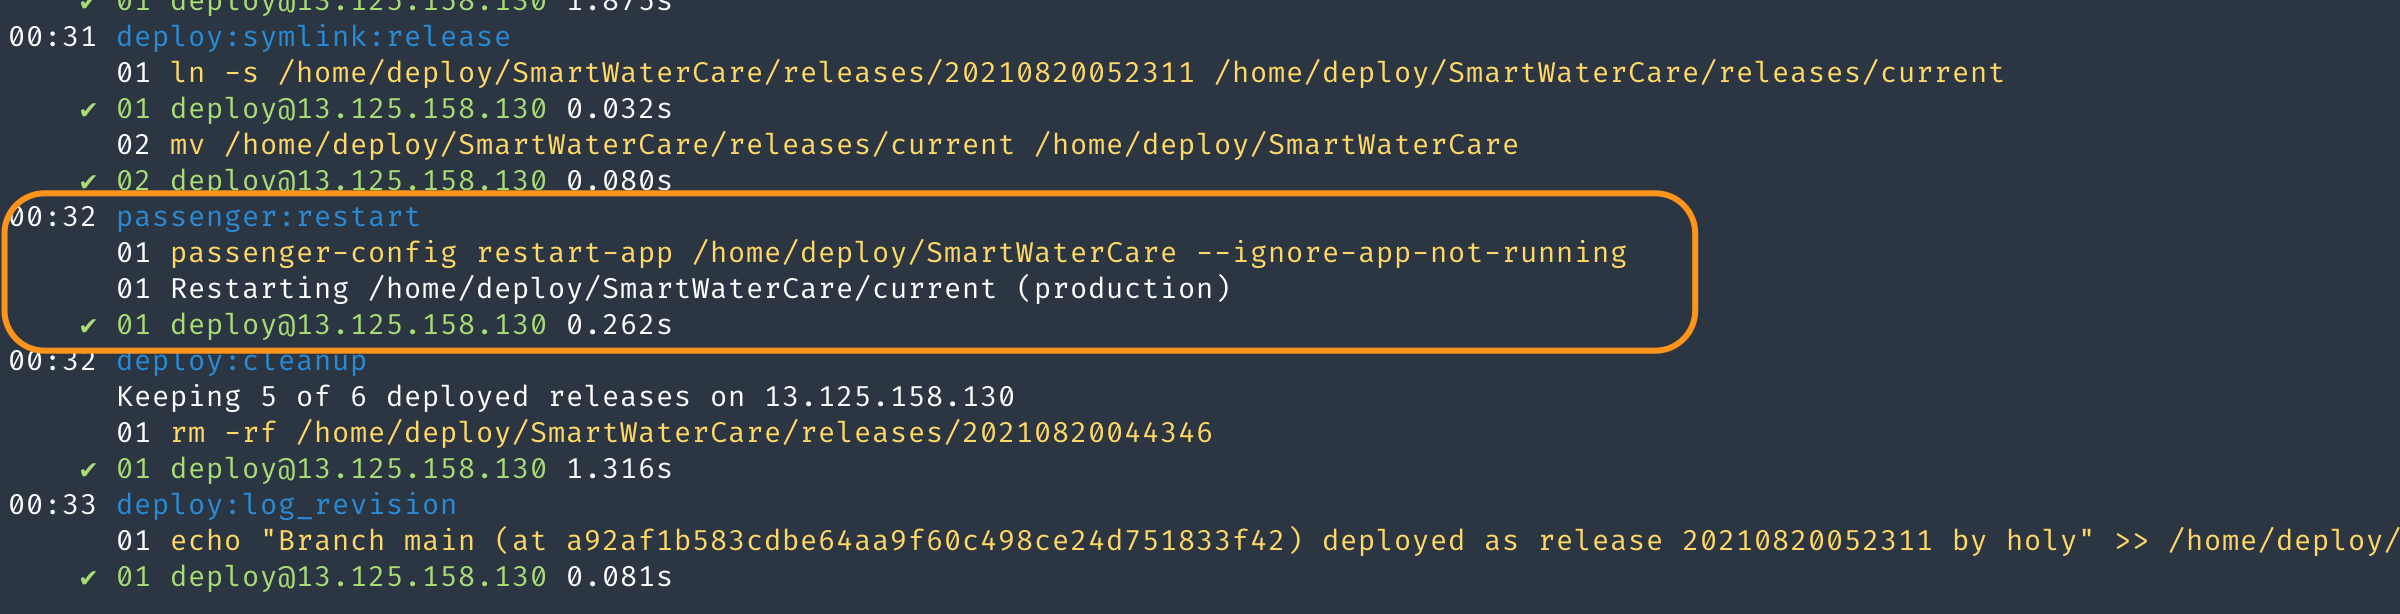Click the ln -s symlink command line
2400x614 pixels.
pos(1060,73)
